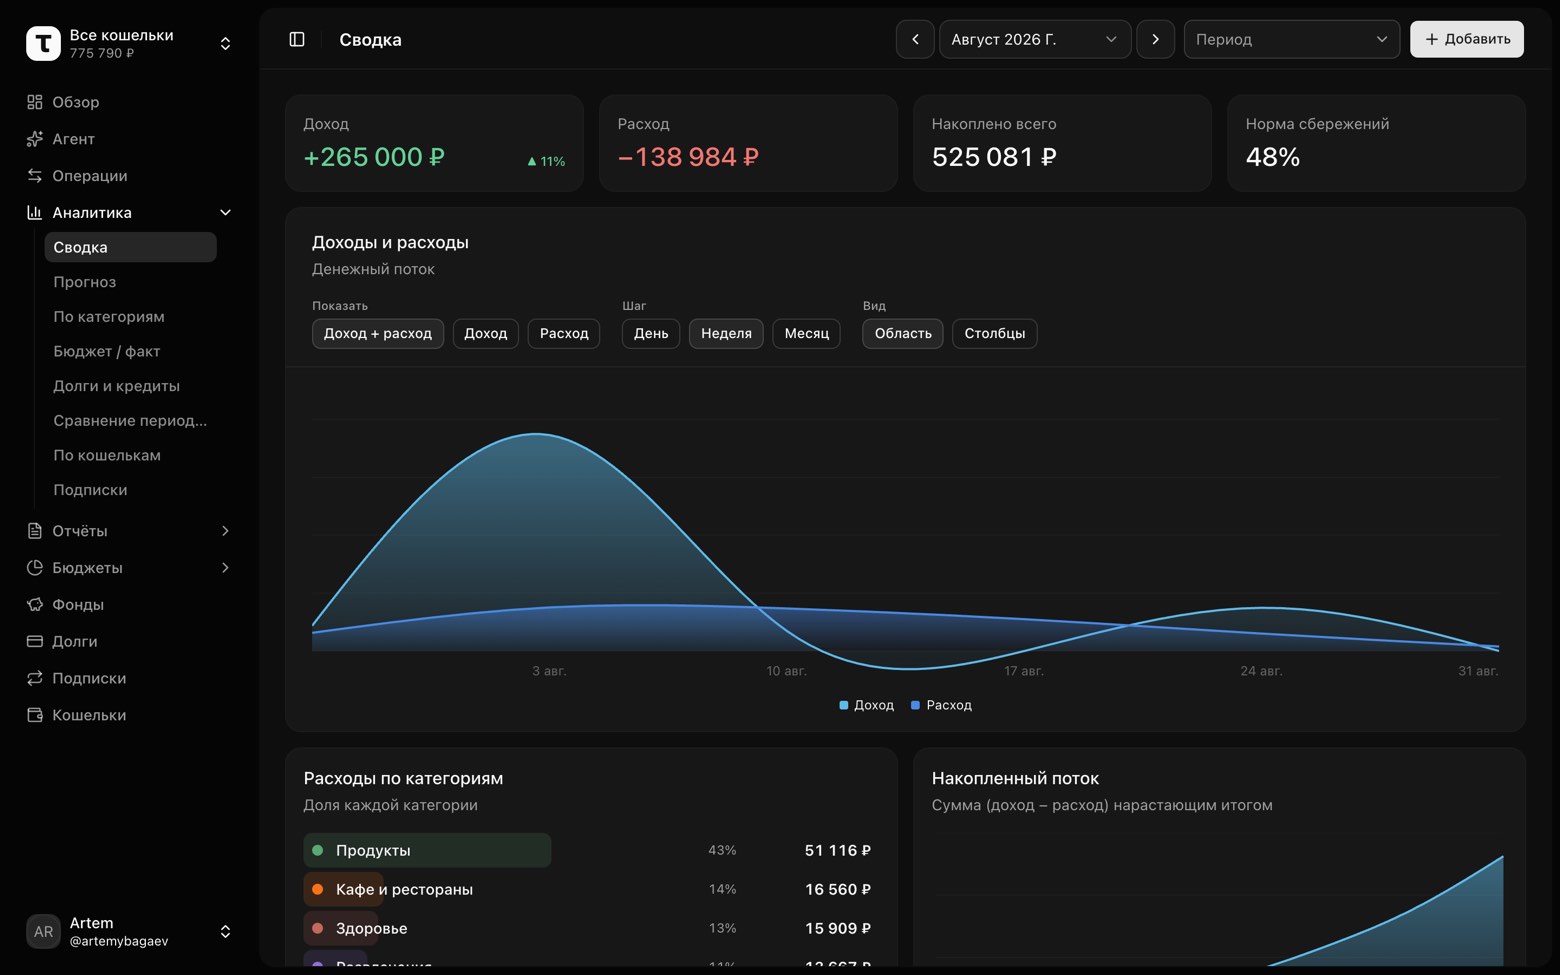
Task: Click the AR user avatar
Action: 43,931
